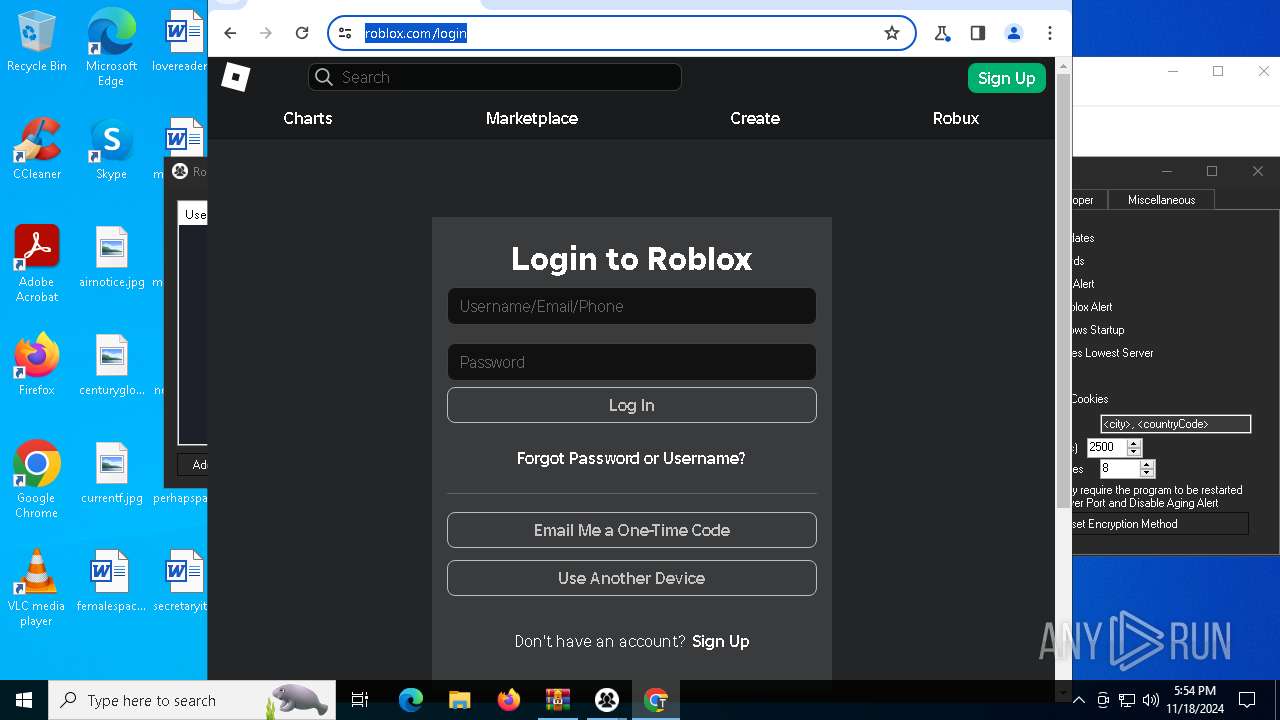1280x720 pixels.
Task: Show hidden system tray icons chevron
Action: point(1078,700)
